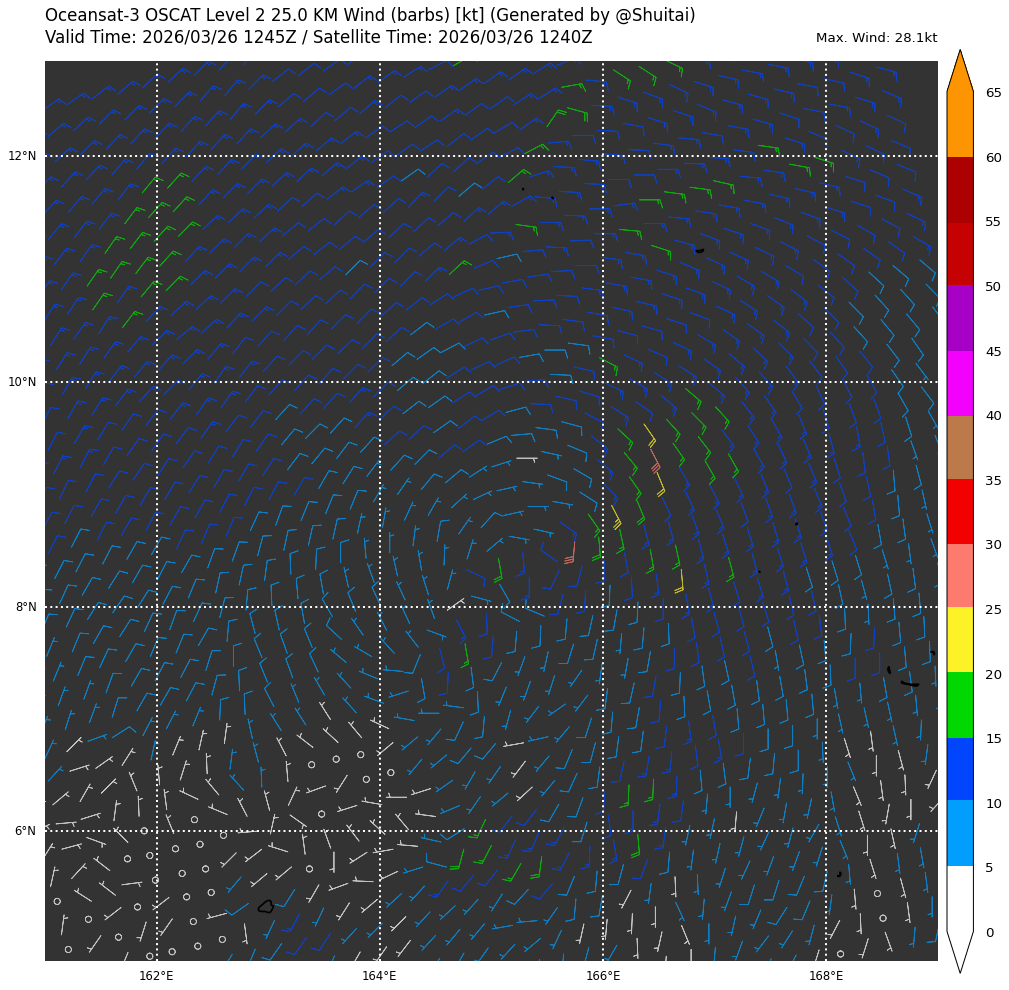The height and width of the screenshot is (990, 1009).
Task: Select the yellow 20-25 kt colorbar band
Action: pyautogui.click(x=959, y=639)
